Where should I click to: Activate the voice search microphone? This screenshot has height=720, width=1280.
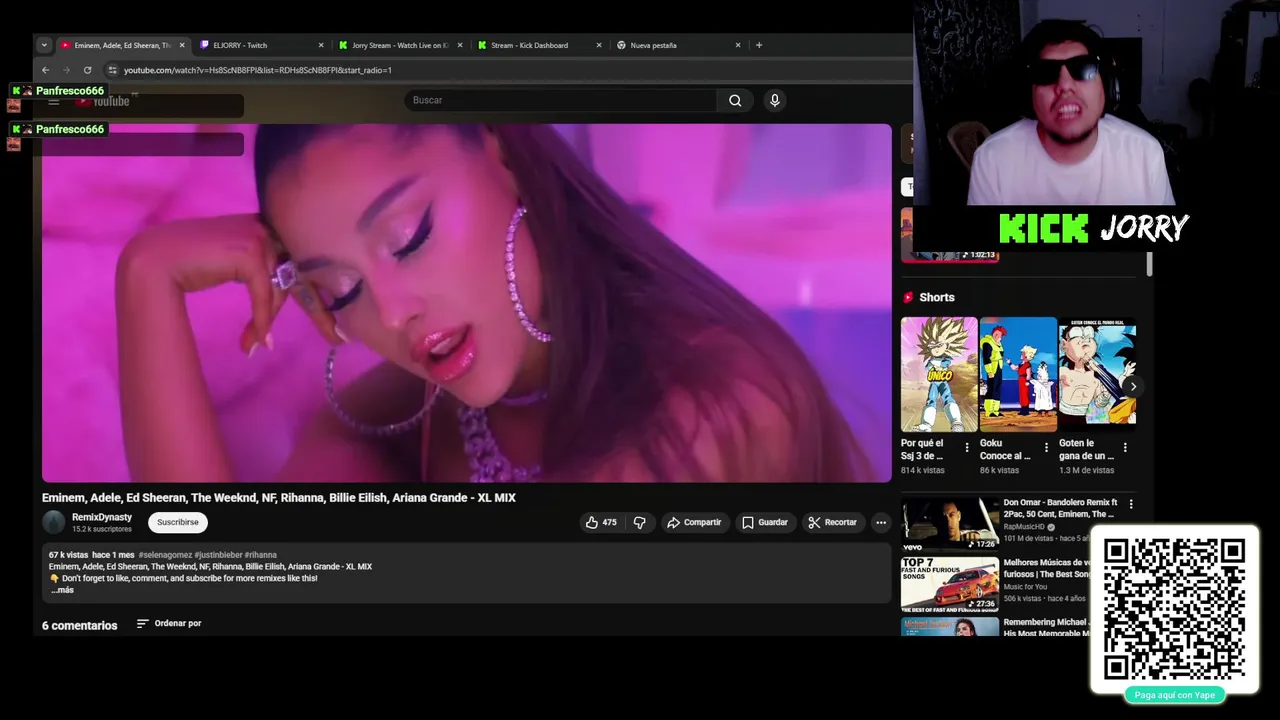point(774,100)
